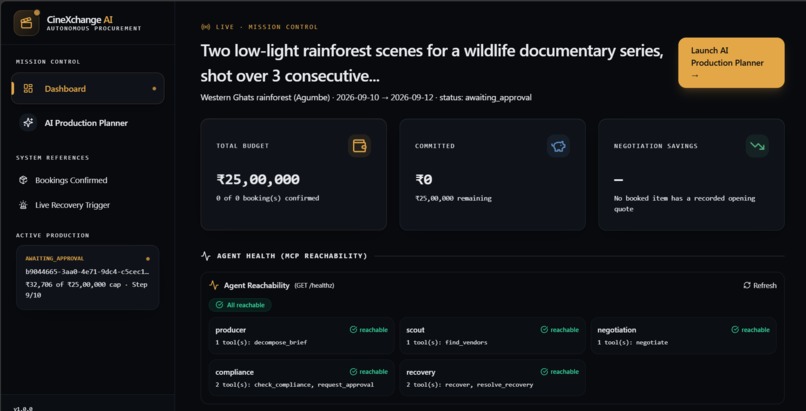
Task: Click the All reachable status badge
Action: [x=240, y=305]
